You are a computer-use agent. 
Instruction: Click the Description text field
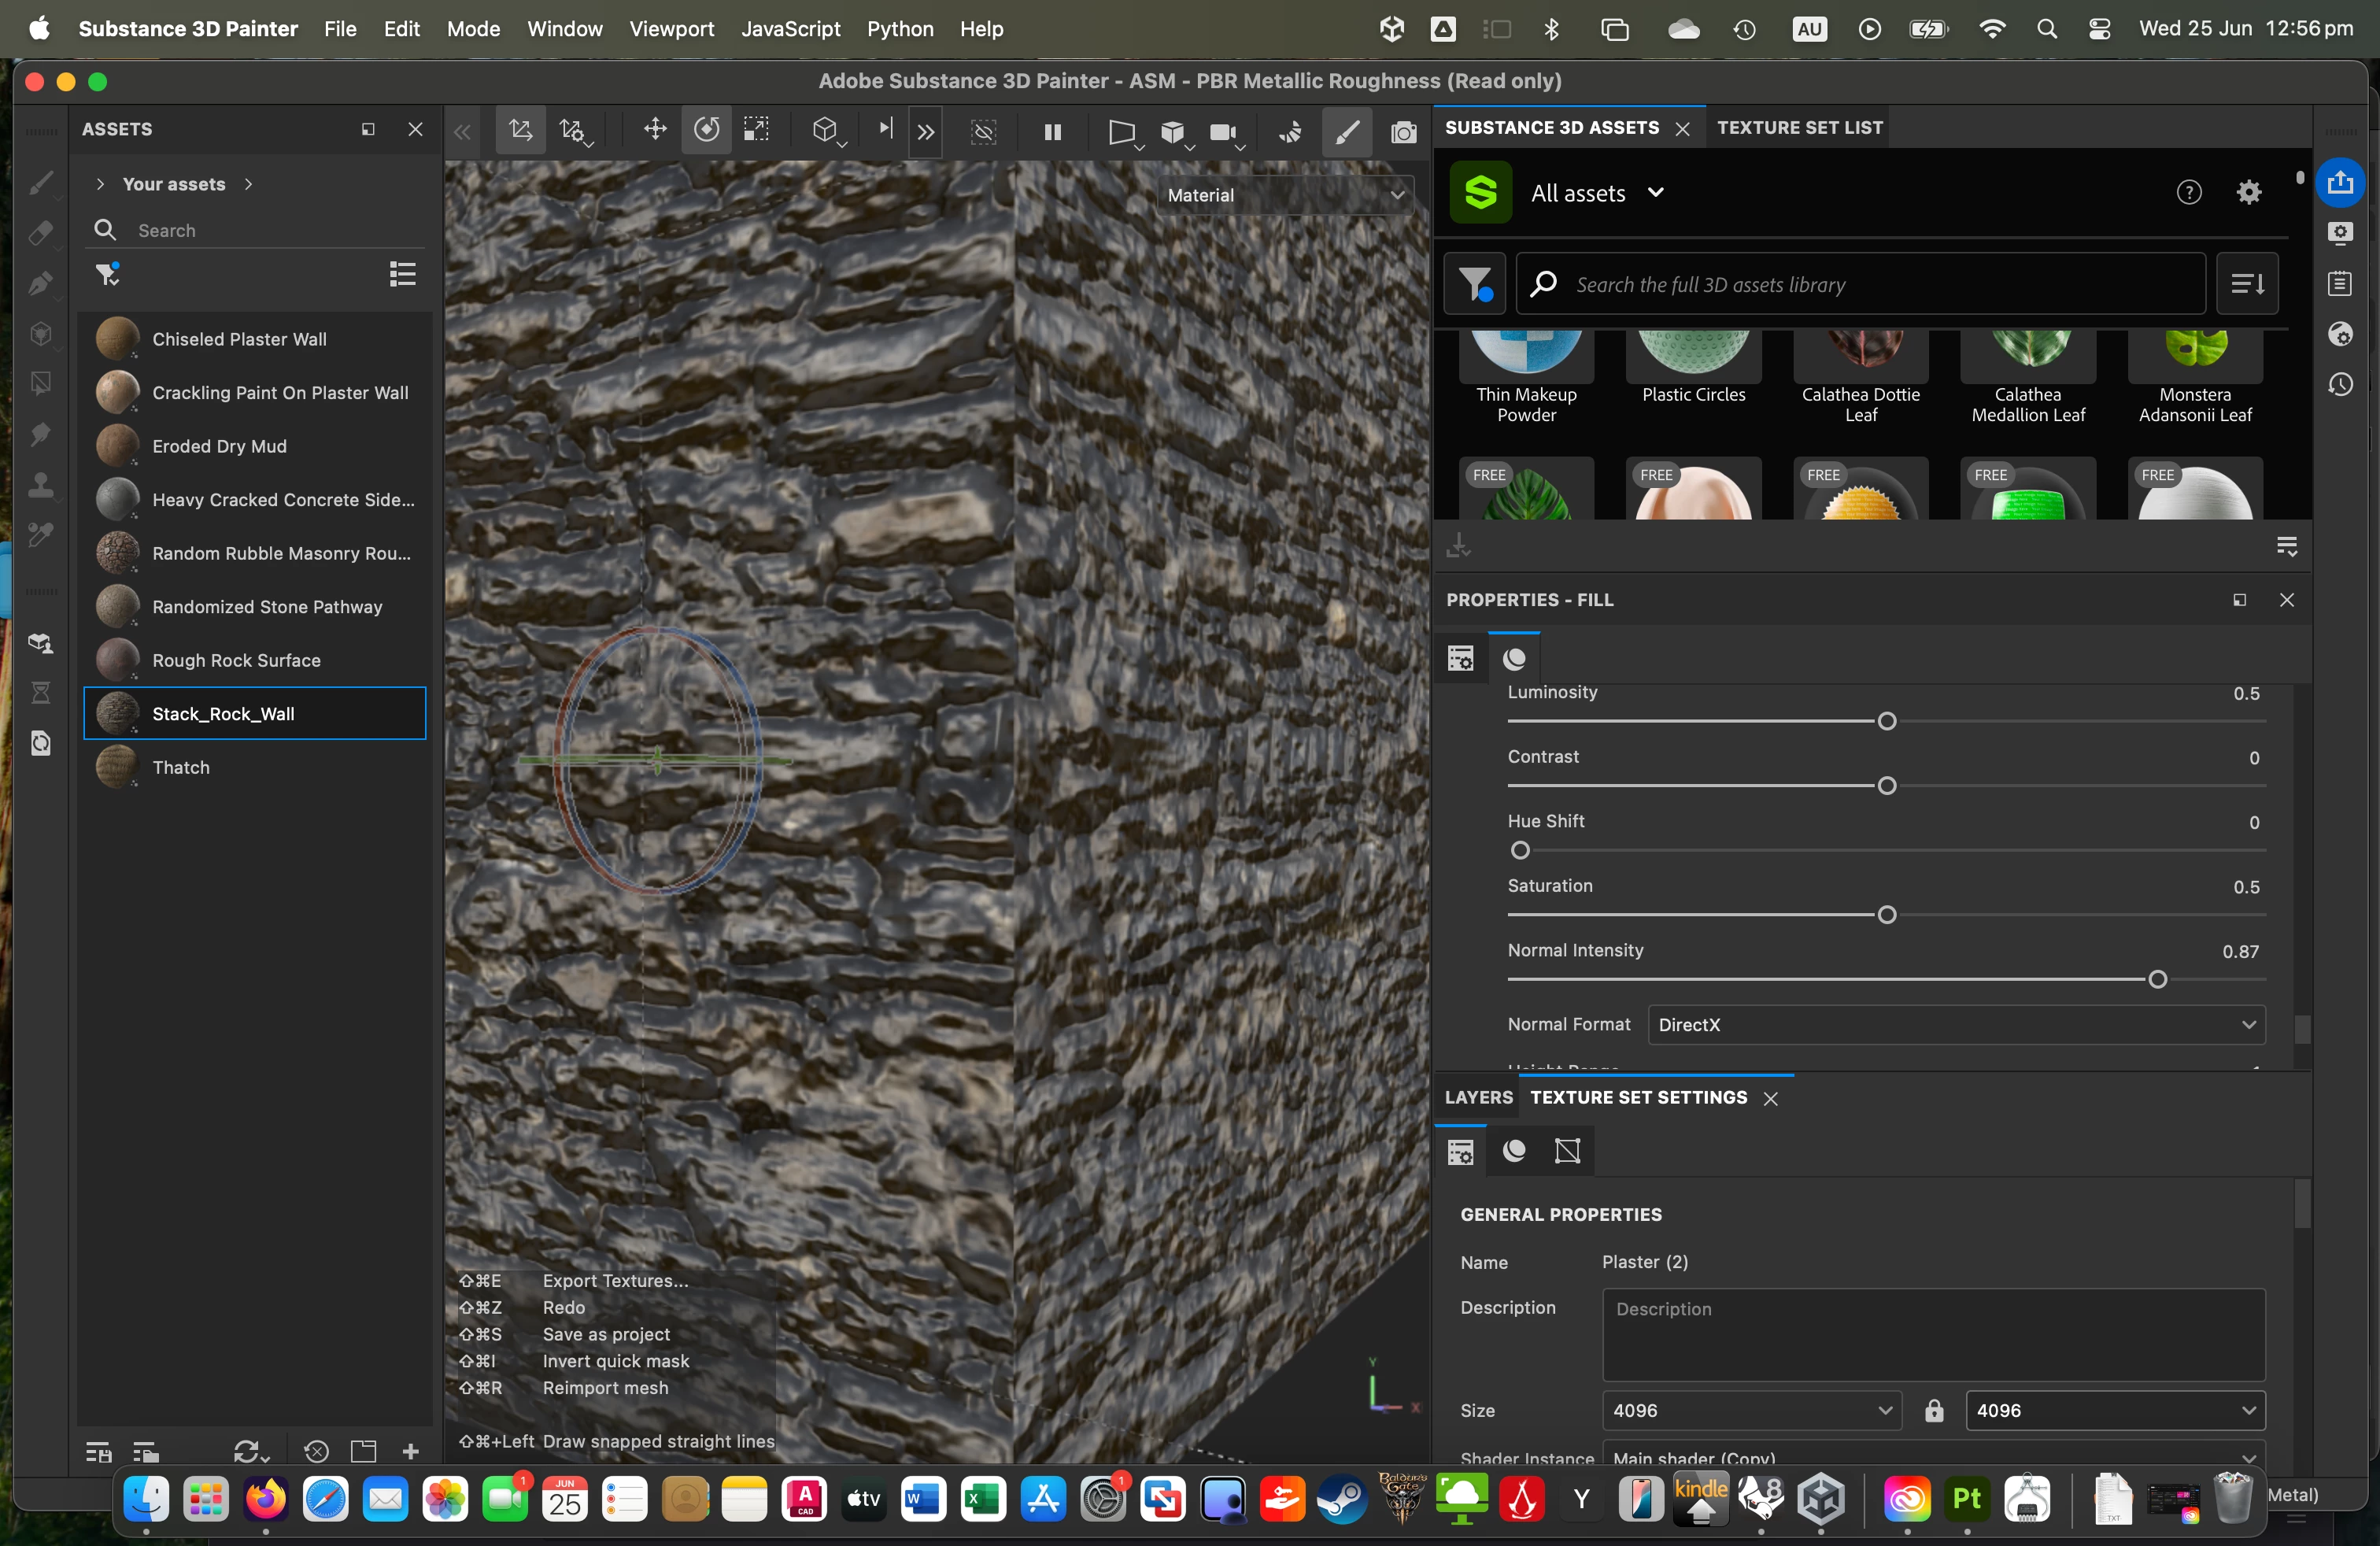(x=1932, y=1334)
